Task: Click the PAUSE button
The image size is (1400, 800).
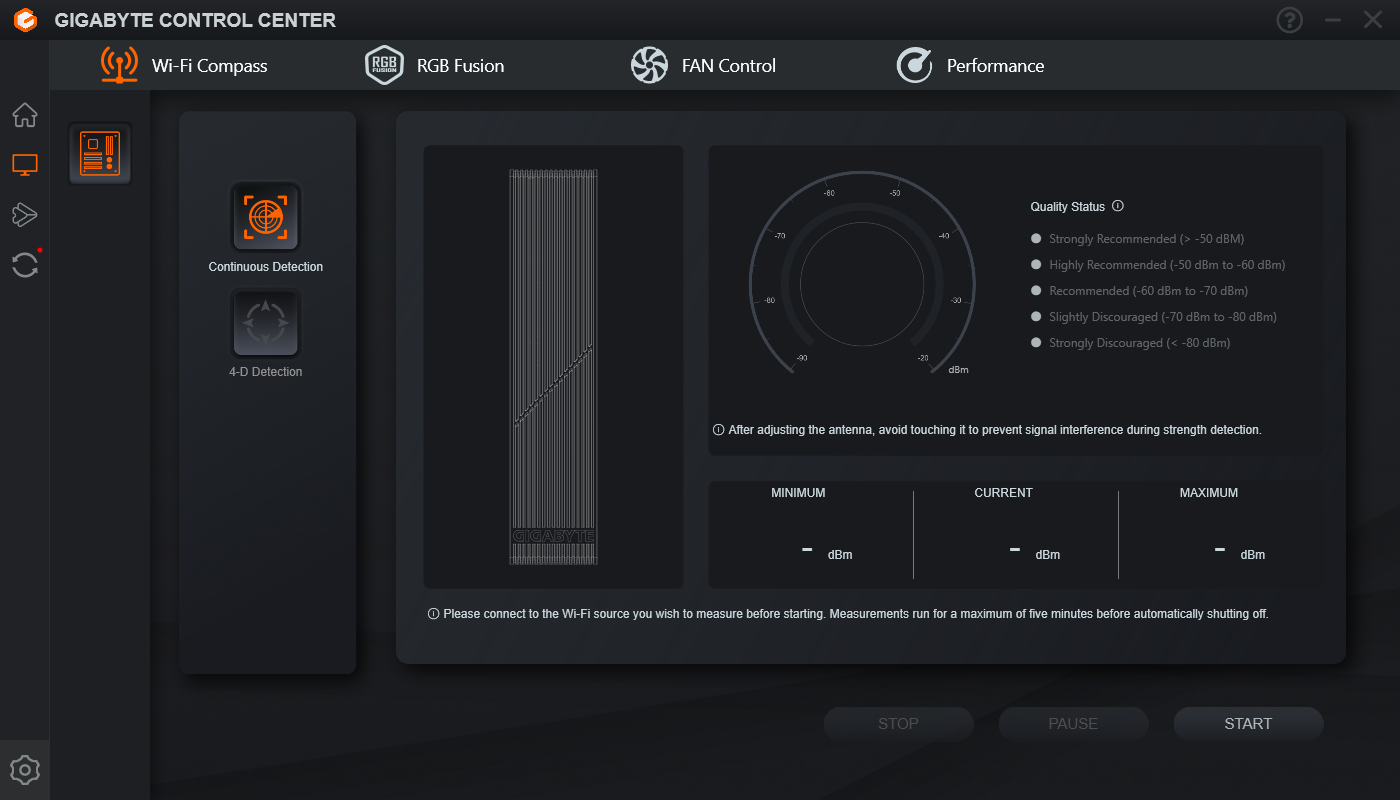Action: tap(1073, 724)
